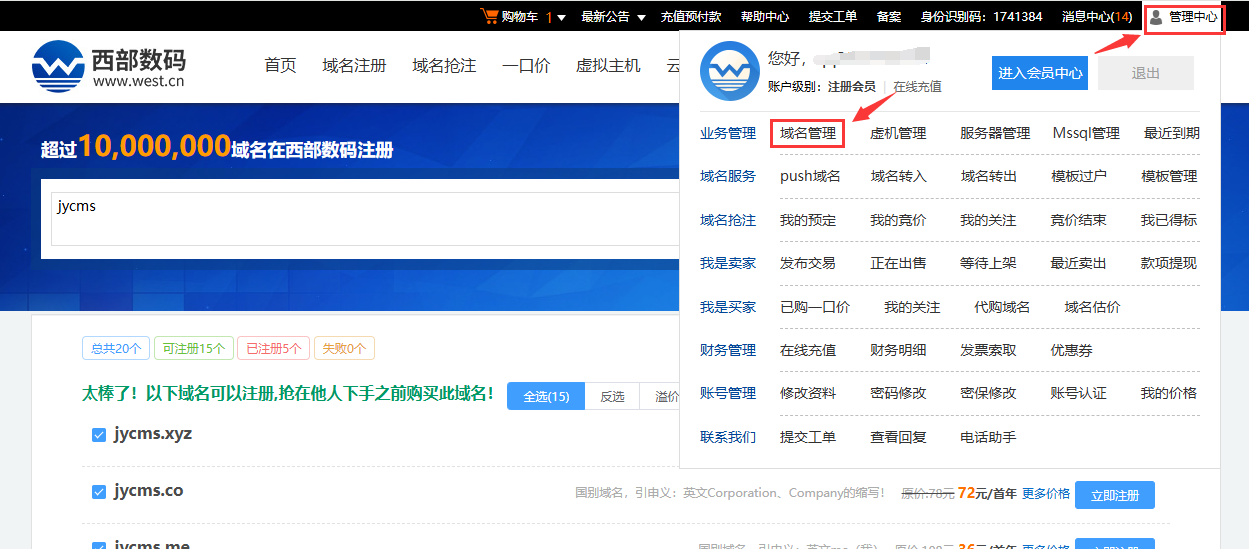Click the user avatar icon in dropdown panel
This screenshot has width=1249, height=549.
point(729,71)
